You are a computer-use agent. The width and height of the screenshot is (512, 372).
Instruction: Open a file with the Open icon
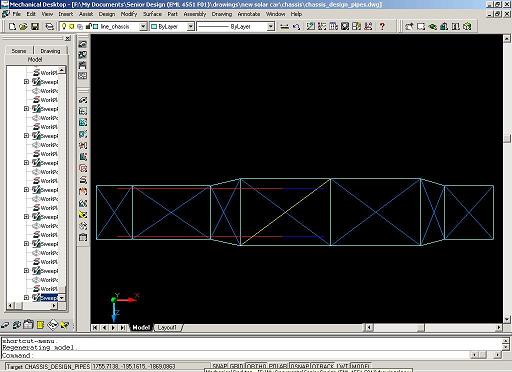23,26
